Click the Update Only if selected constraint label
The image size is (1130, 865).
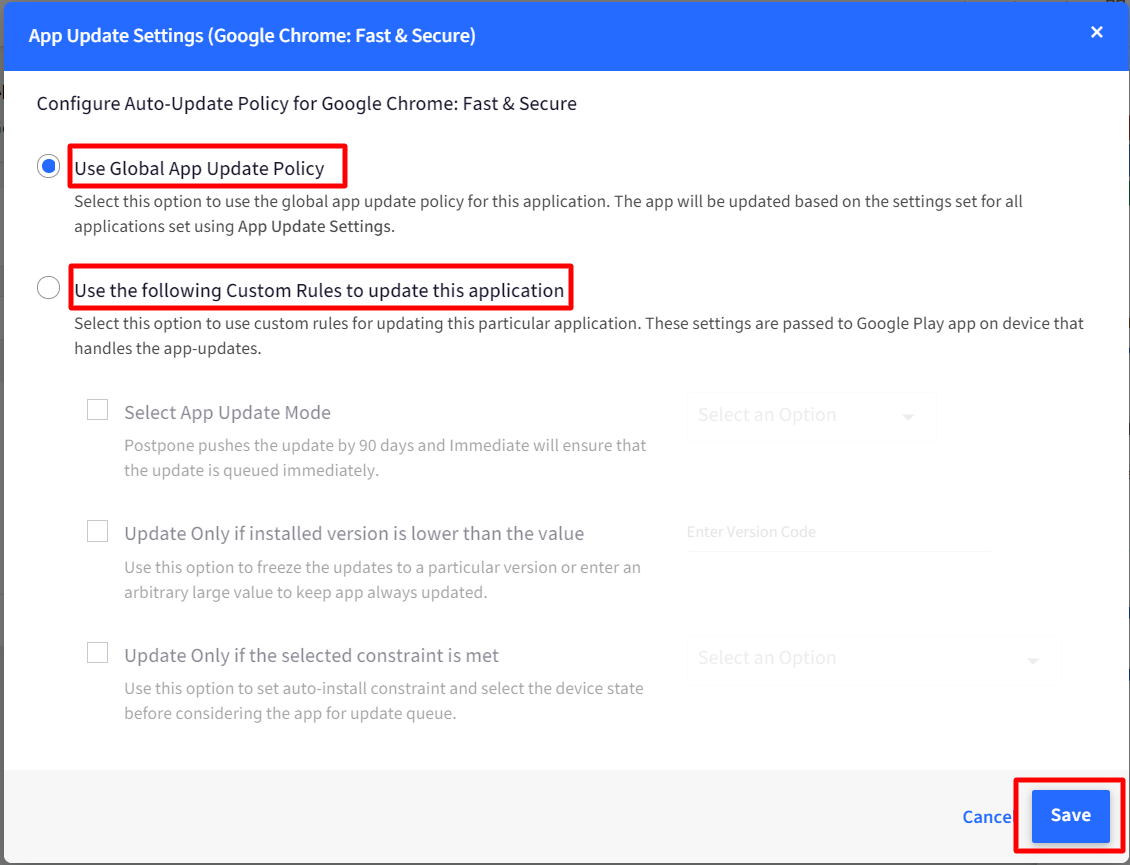(x=311, y=655)
